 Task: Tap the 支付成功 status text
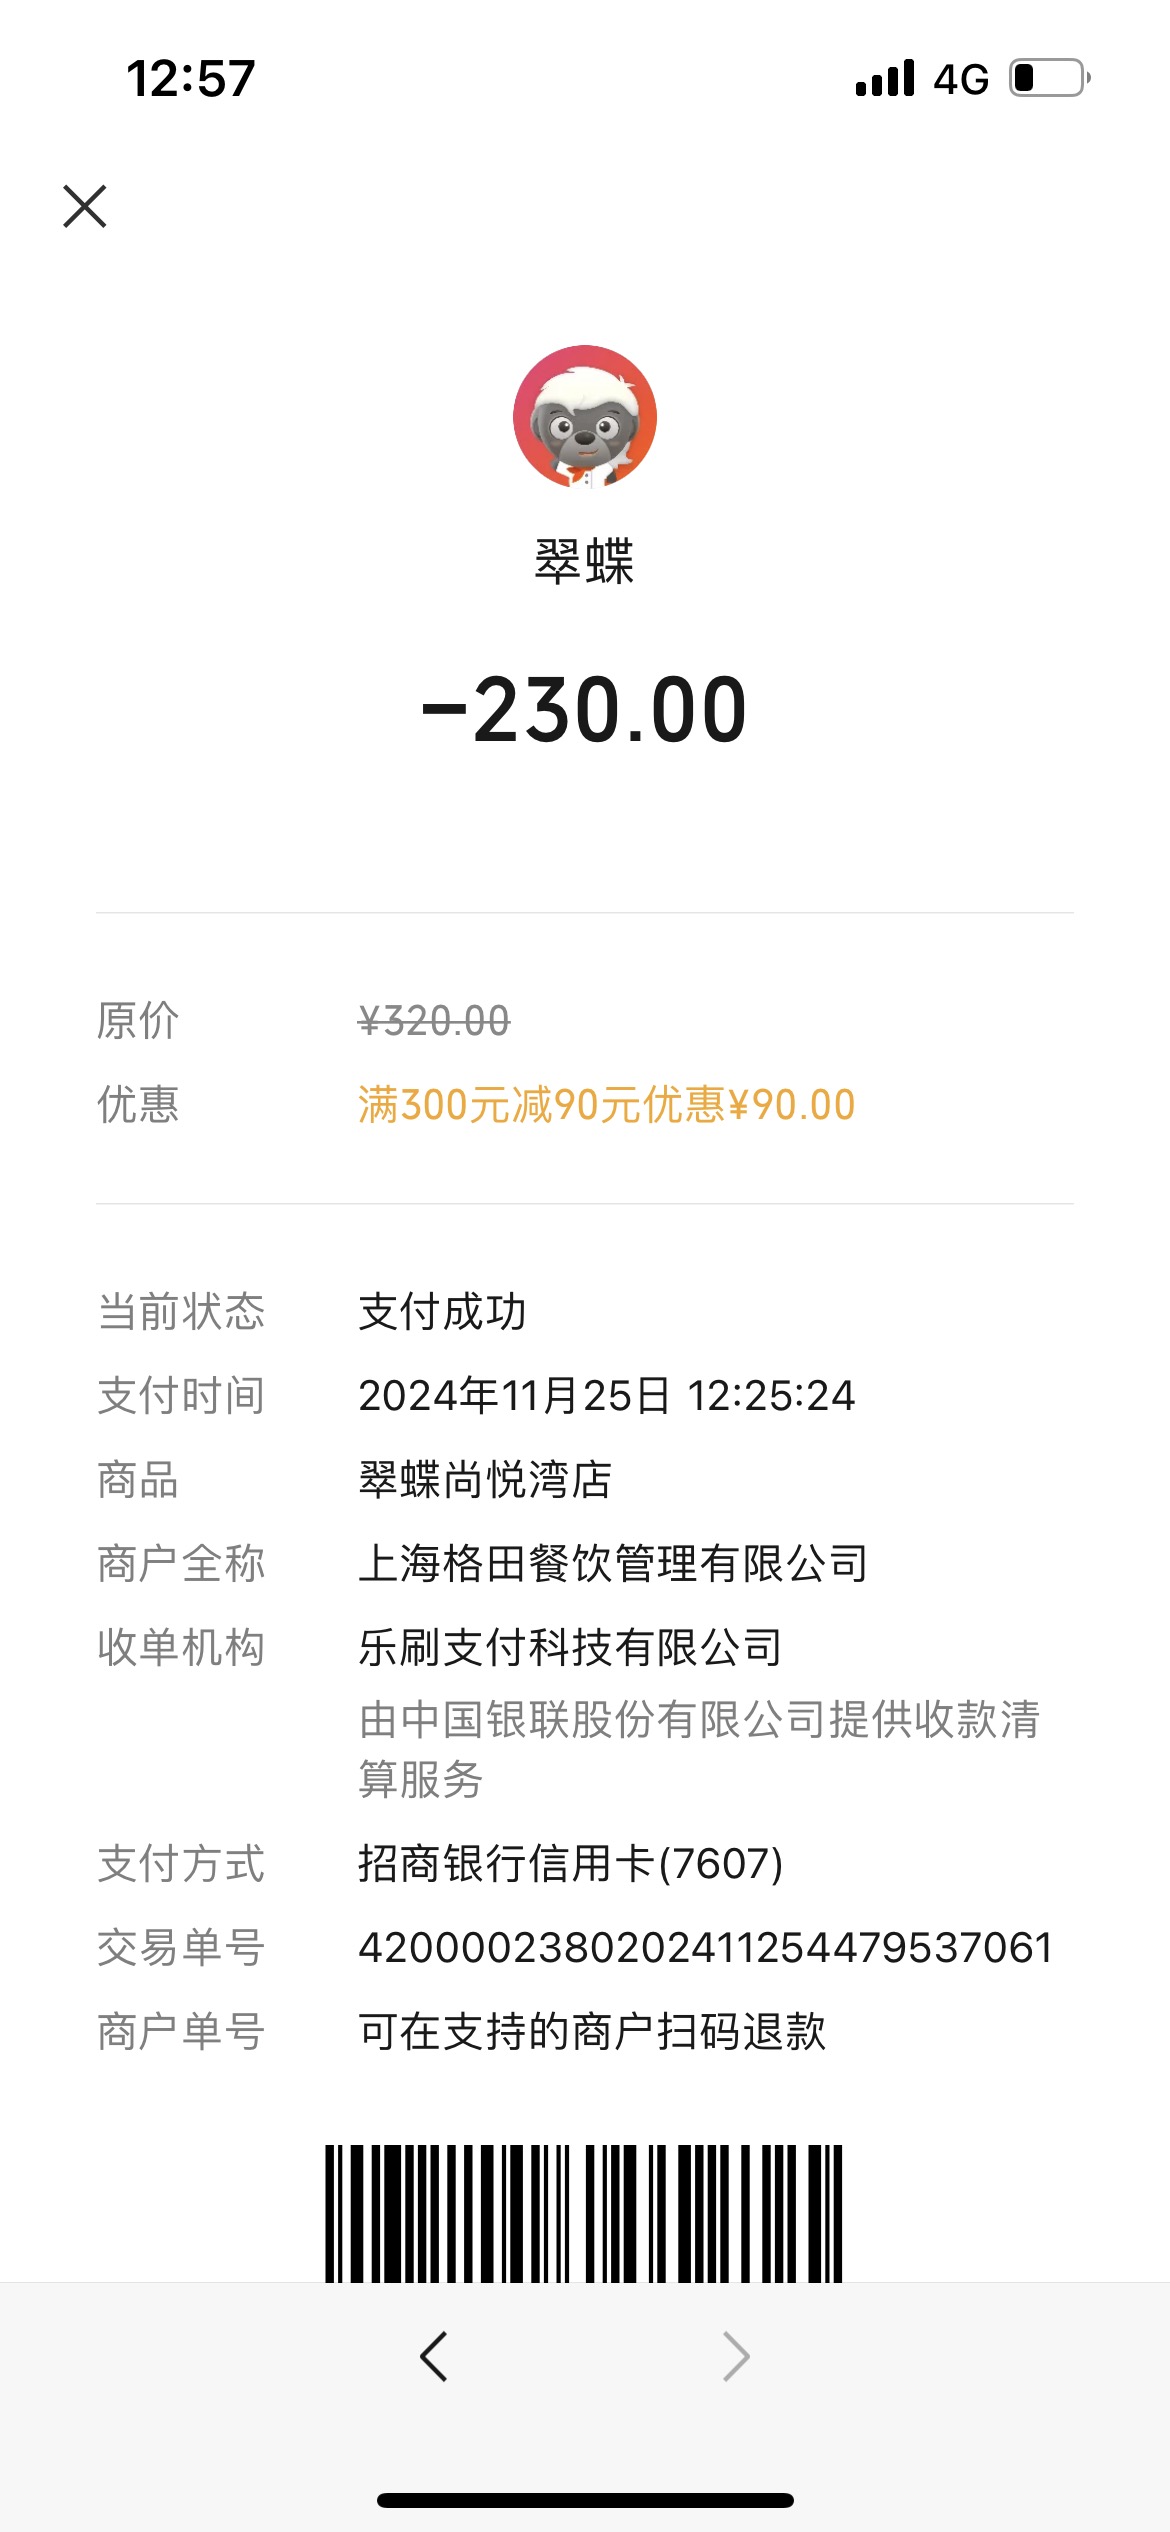point(442,1311)
